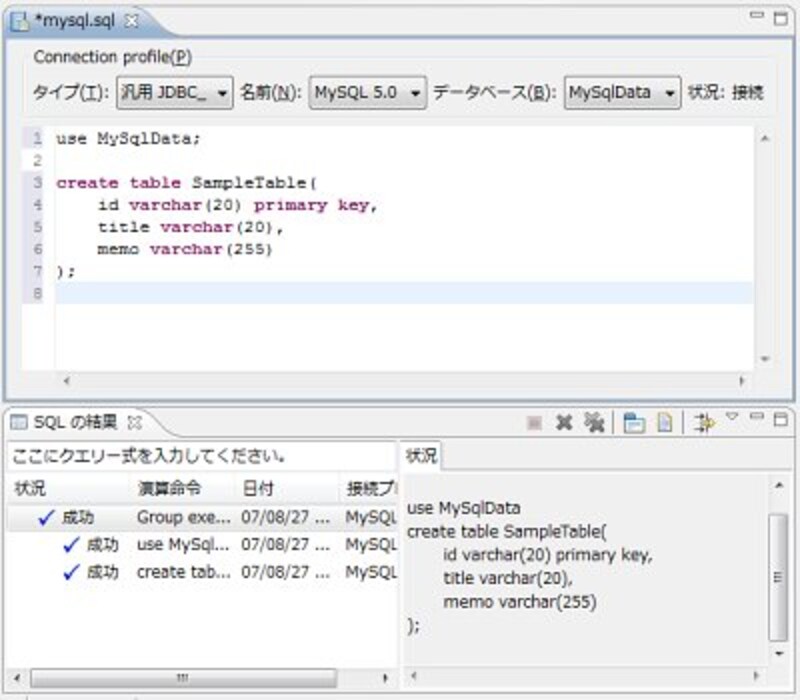Open the タイプ dropdown showing 汎用 JDBC
This screenshot has width=800, height=700.
pyautogui.click(x=175, y=92)
